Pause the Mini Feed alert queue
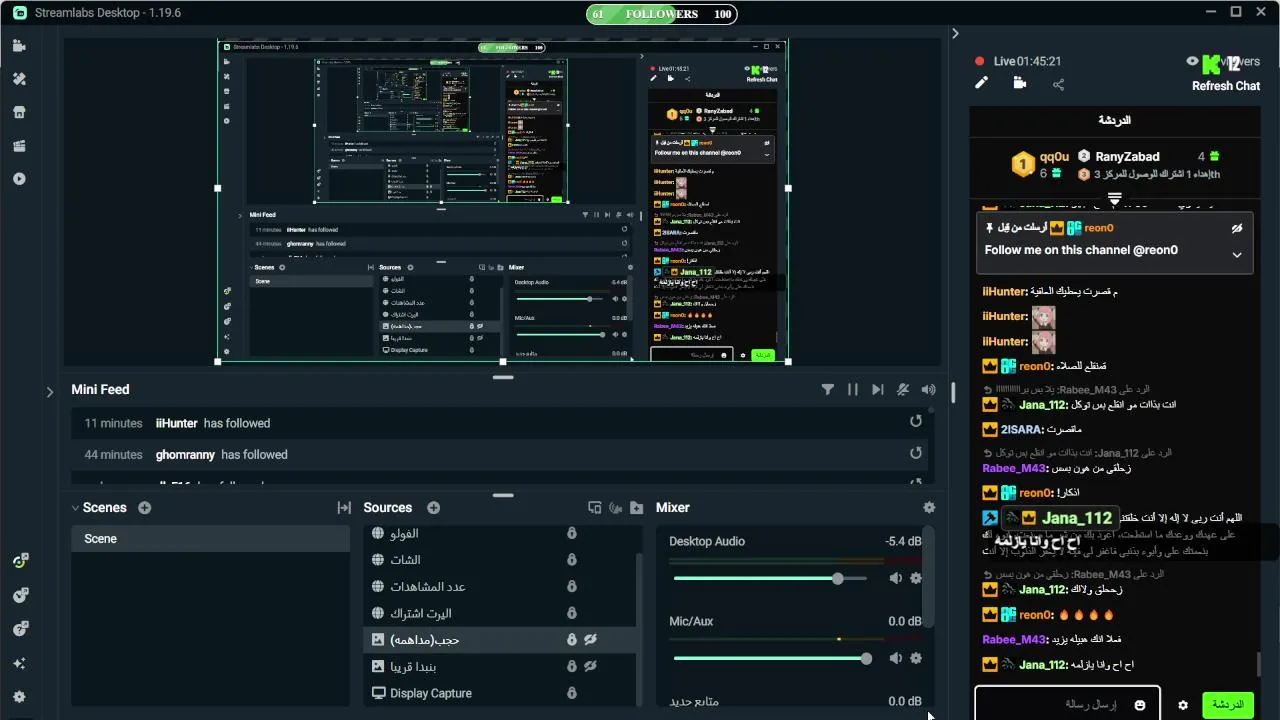Viewport: 1280px width, 720px height. pyautogui.click(x=853, y=390)
